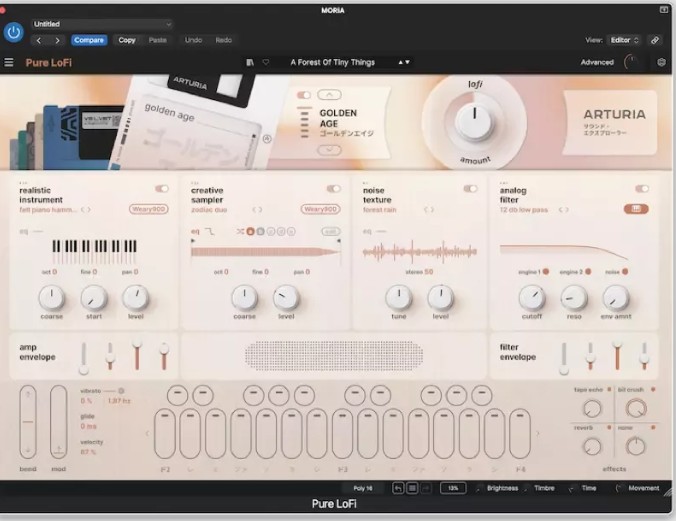The image size is (676, 521).
Task: Go to next preset with right arrow
Action: [57, 40]
